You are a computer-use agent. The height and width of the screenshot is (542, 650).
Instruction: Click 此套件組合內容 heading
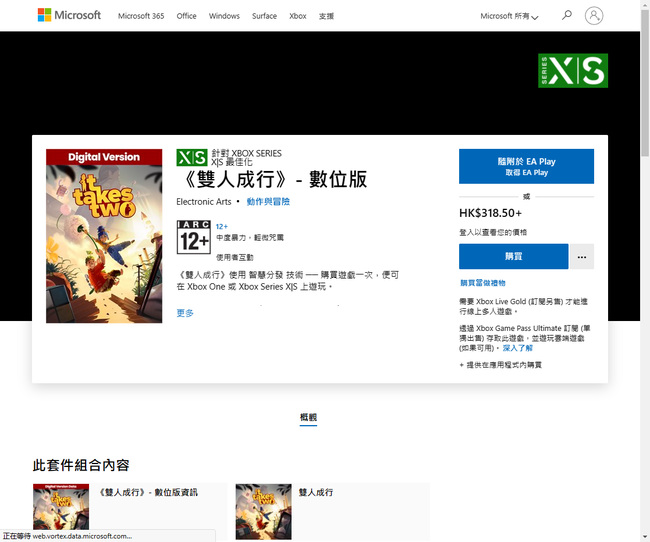[81, 465]
